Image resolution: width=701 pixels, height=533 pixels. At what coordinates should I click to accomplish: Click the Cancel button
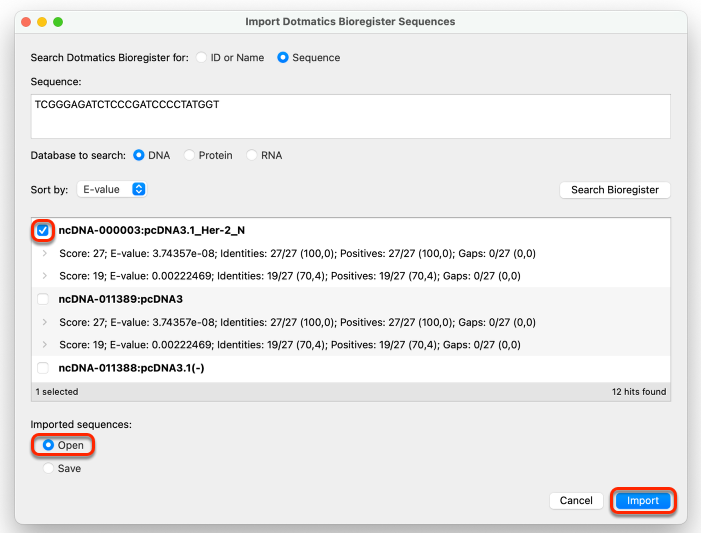point(576,501)
